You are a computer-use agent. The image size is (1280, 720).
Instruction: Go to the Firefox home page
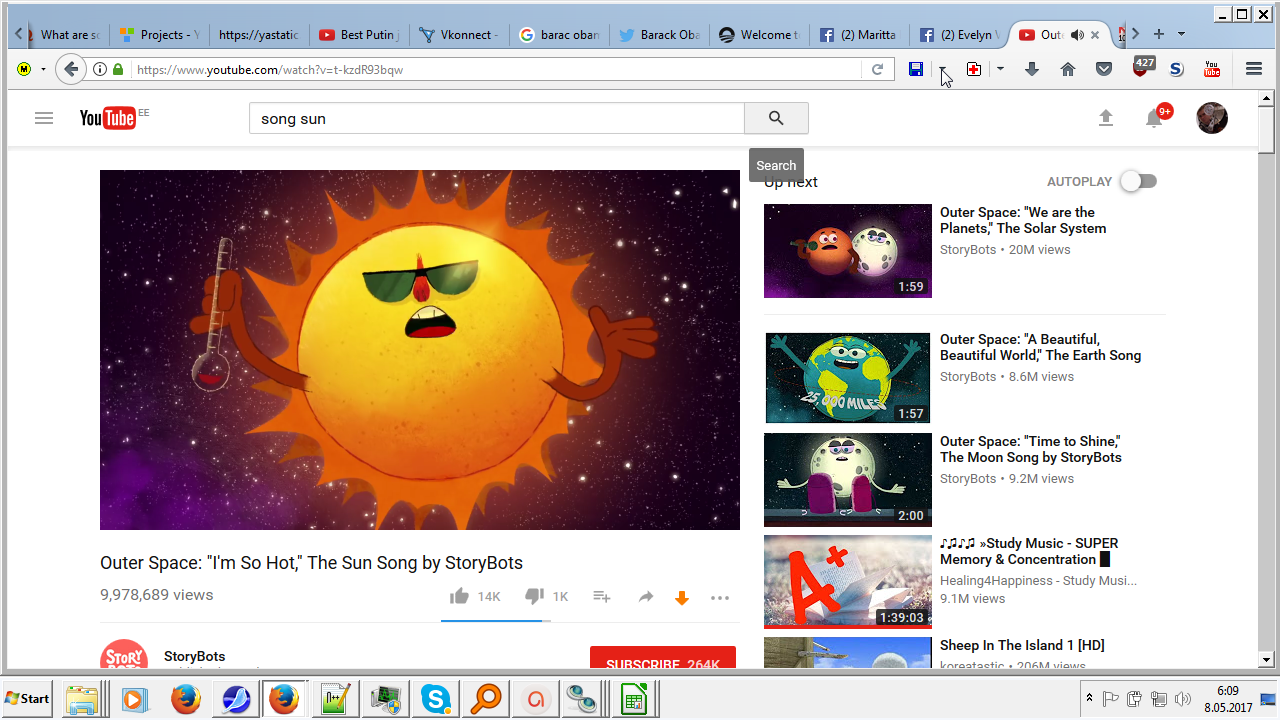click(x=1068, y=69)
